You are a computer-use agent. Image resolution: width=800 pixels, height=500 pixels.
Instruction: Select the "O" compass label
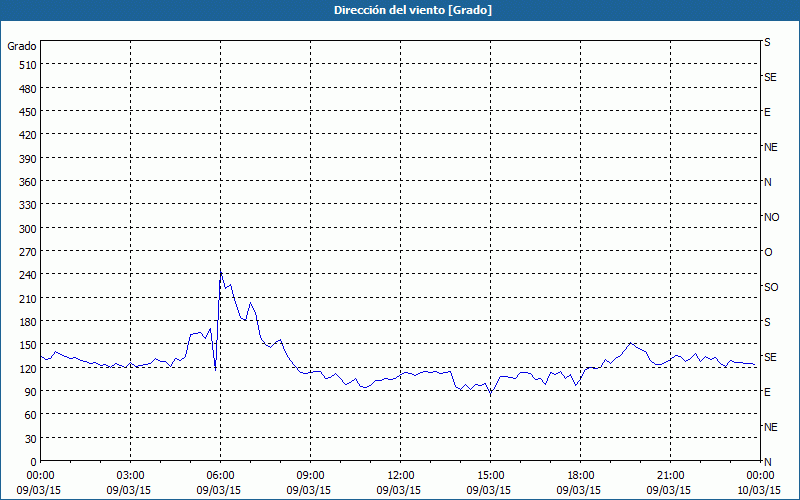click(x=768, y=252)
